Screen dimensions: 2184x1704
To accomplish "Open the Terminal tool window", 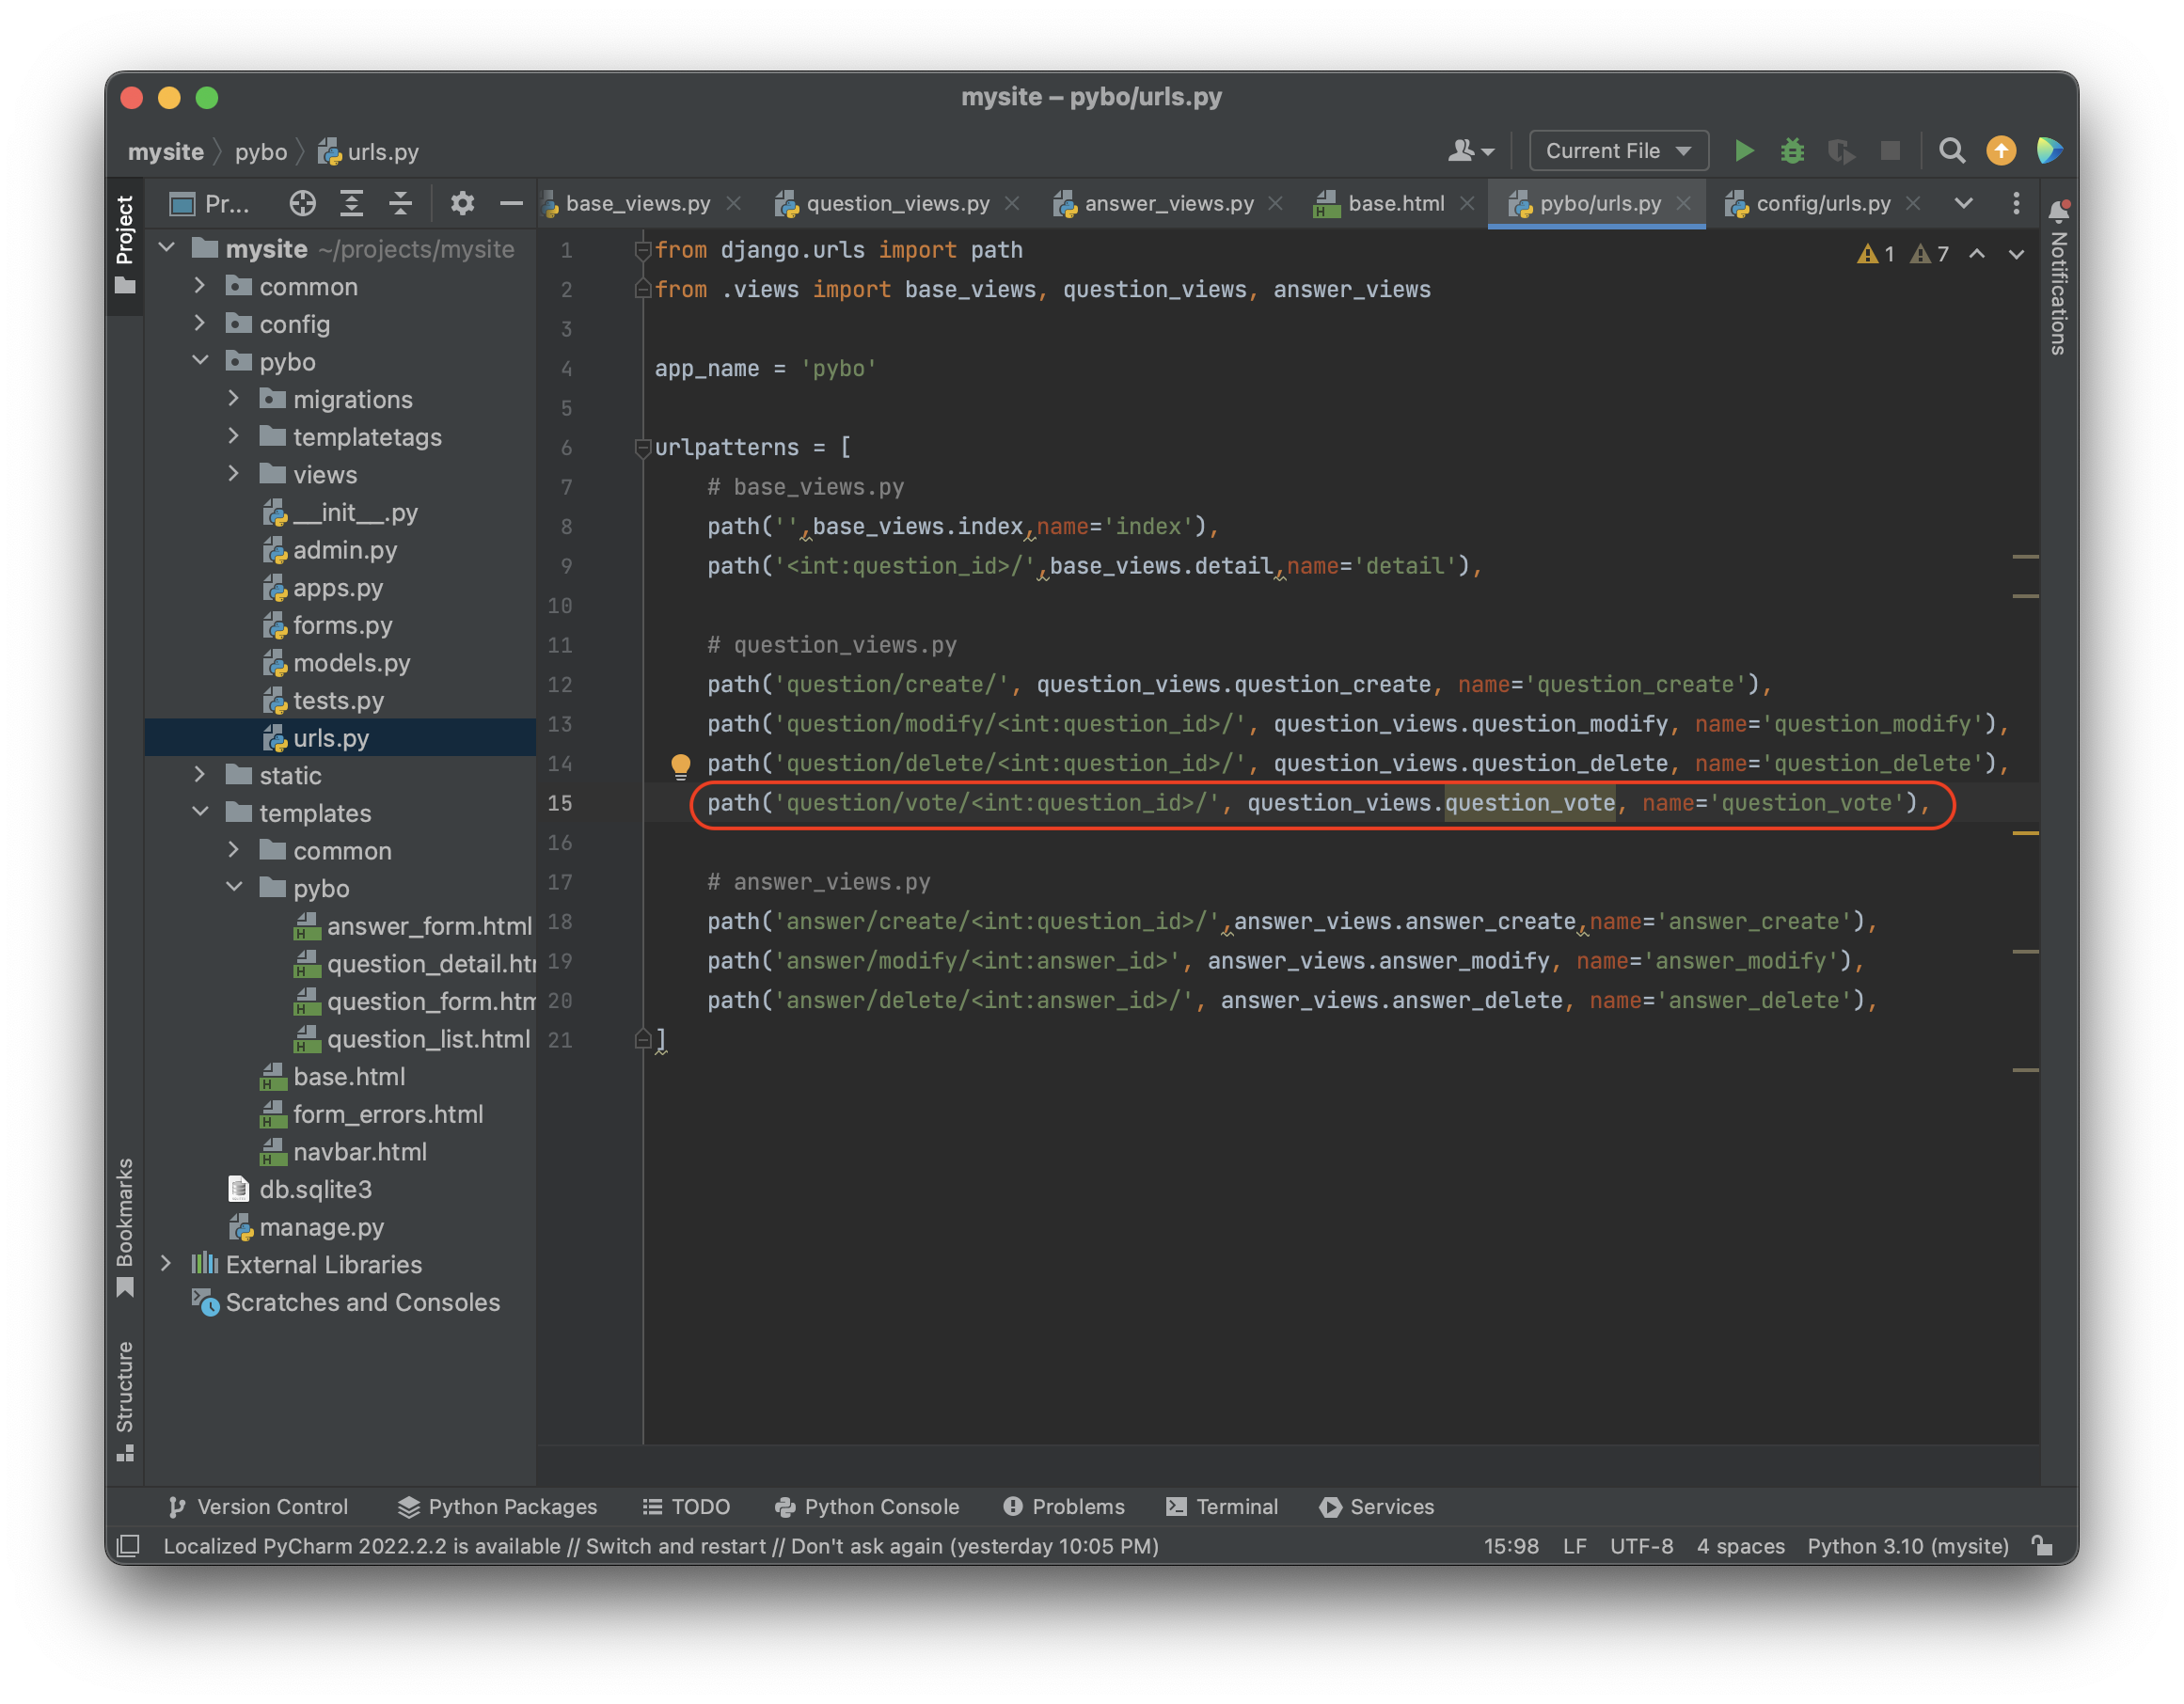I will click(1222, 1506).
